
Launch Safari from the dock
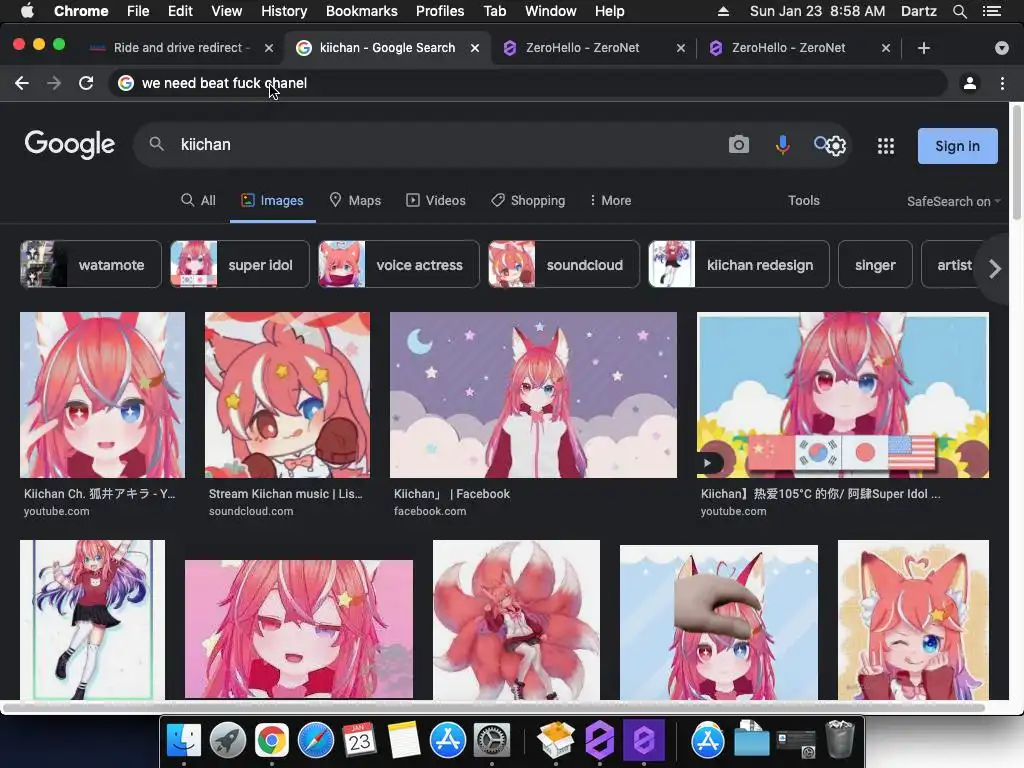click(x=315, y=741)
